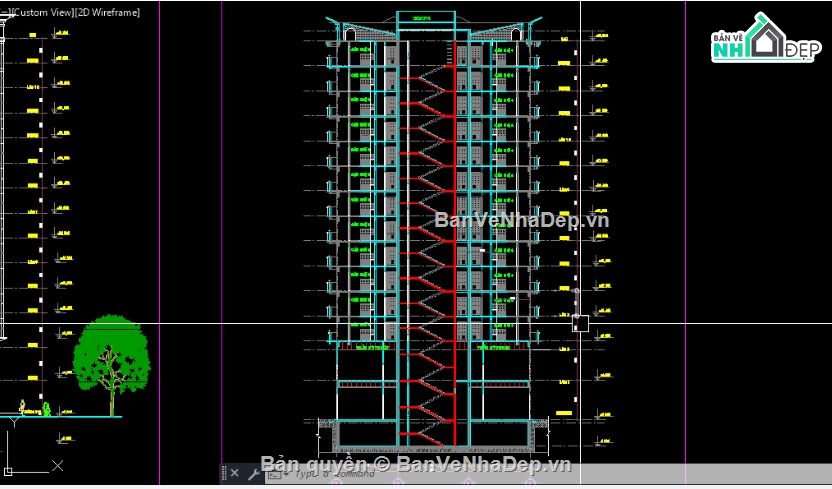
Task: Open the 2D Wireframe visual style menu
Action: point(107,12)
